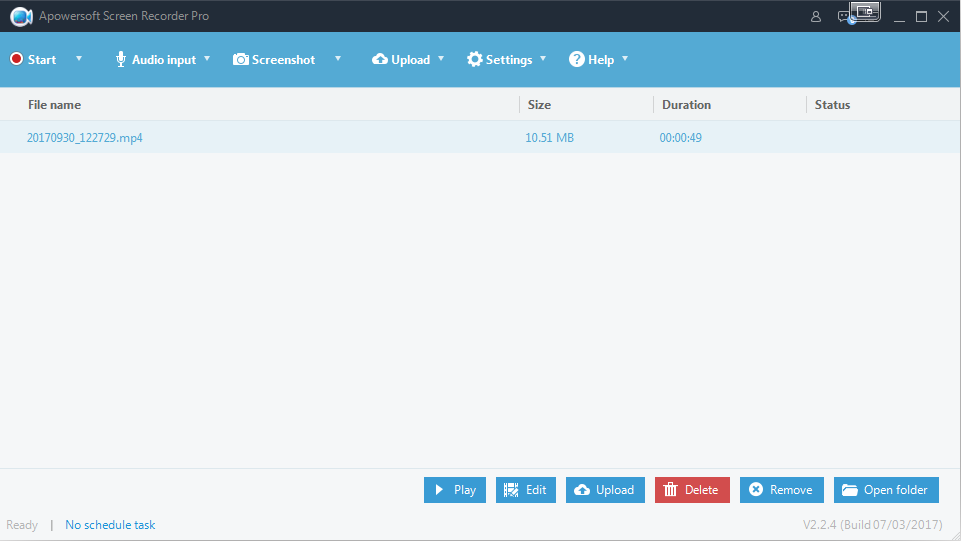The height and width of the screenshot is (541, 961).
Task: Click the red Start record button
Action: click(33, 59)
